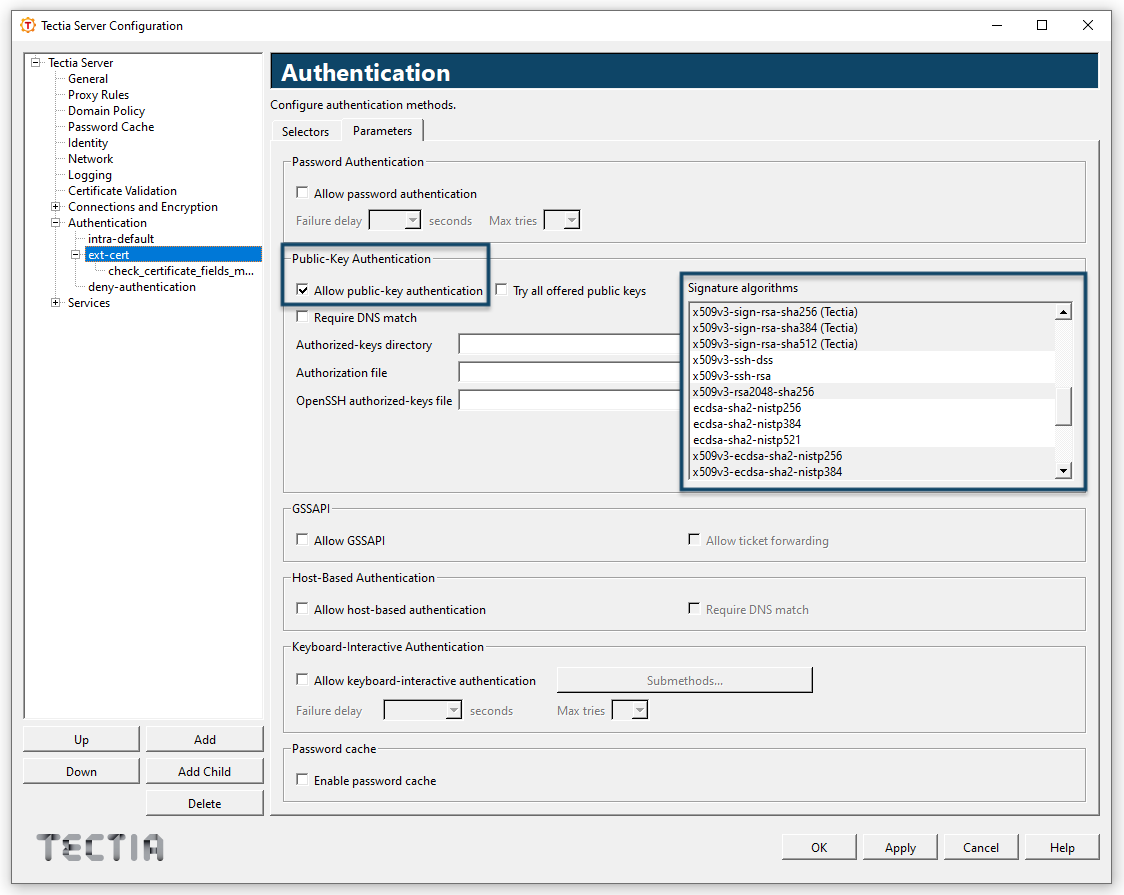Select x509v3-ssh-dss algorithm
This screenshot has width=1124, height=895.
(872, 360)
